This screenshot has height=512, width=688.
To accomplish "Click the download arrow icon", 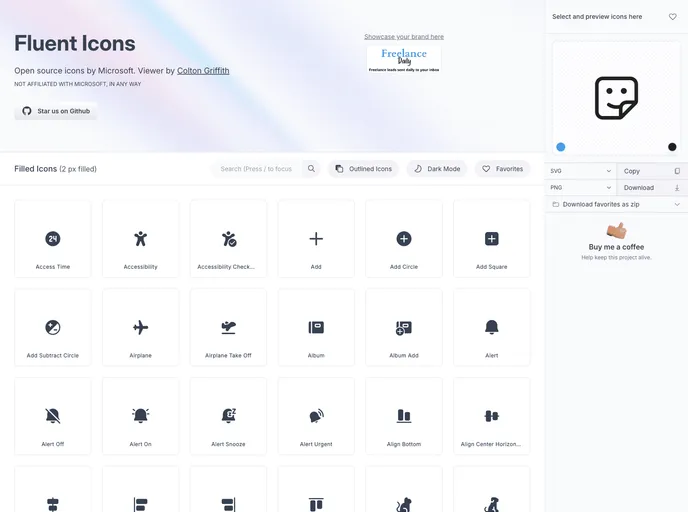I will [677, 188].
